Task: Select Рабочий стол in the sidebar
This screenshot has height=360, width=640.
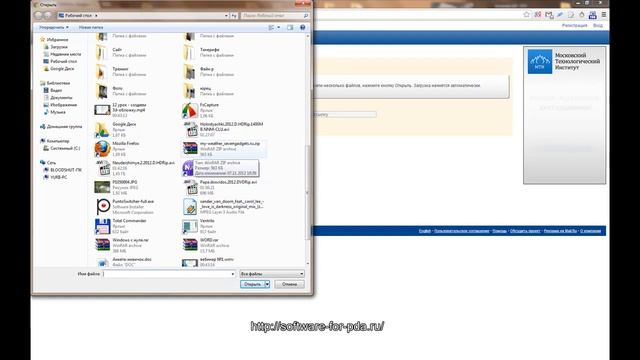Action: pyautogui.click(x=60, y=61)
